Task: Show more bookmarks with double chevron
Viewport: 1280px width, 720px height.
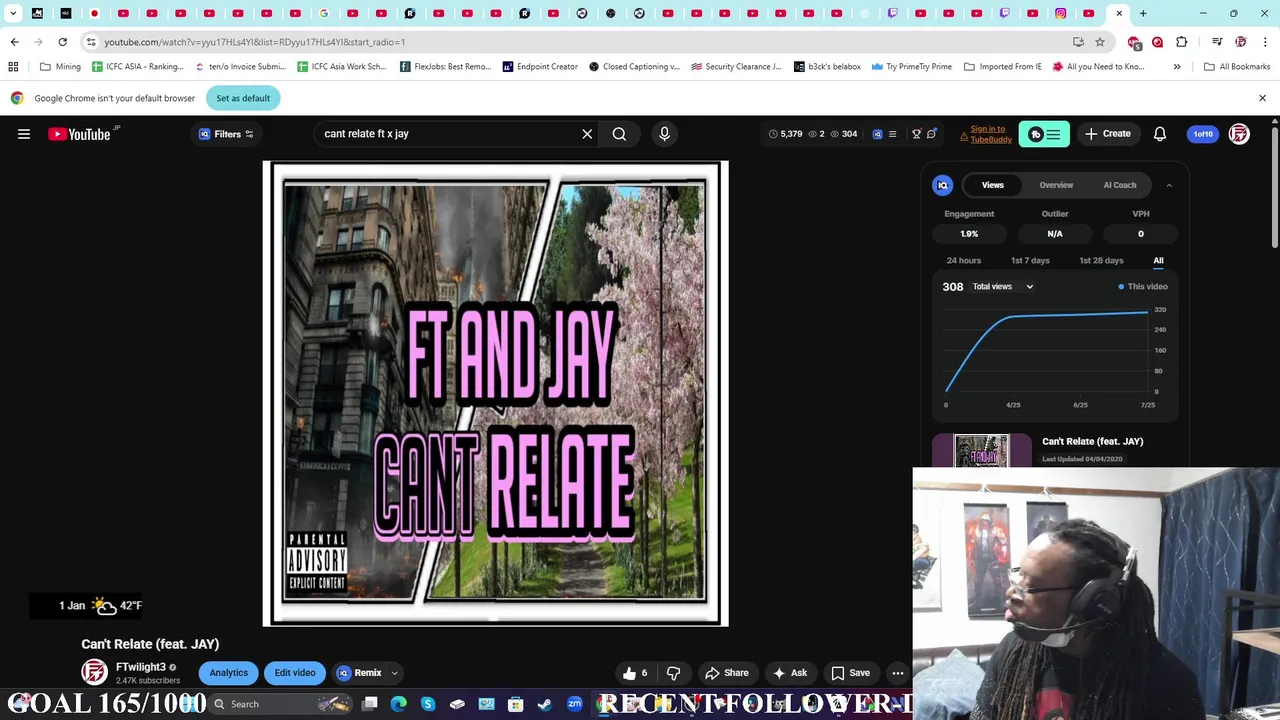Action: tap(1177, 67)
